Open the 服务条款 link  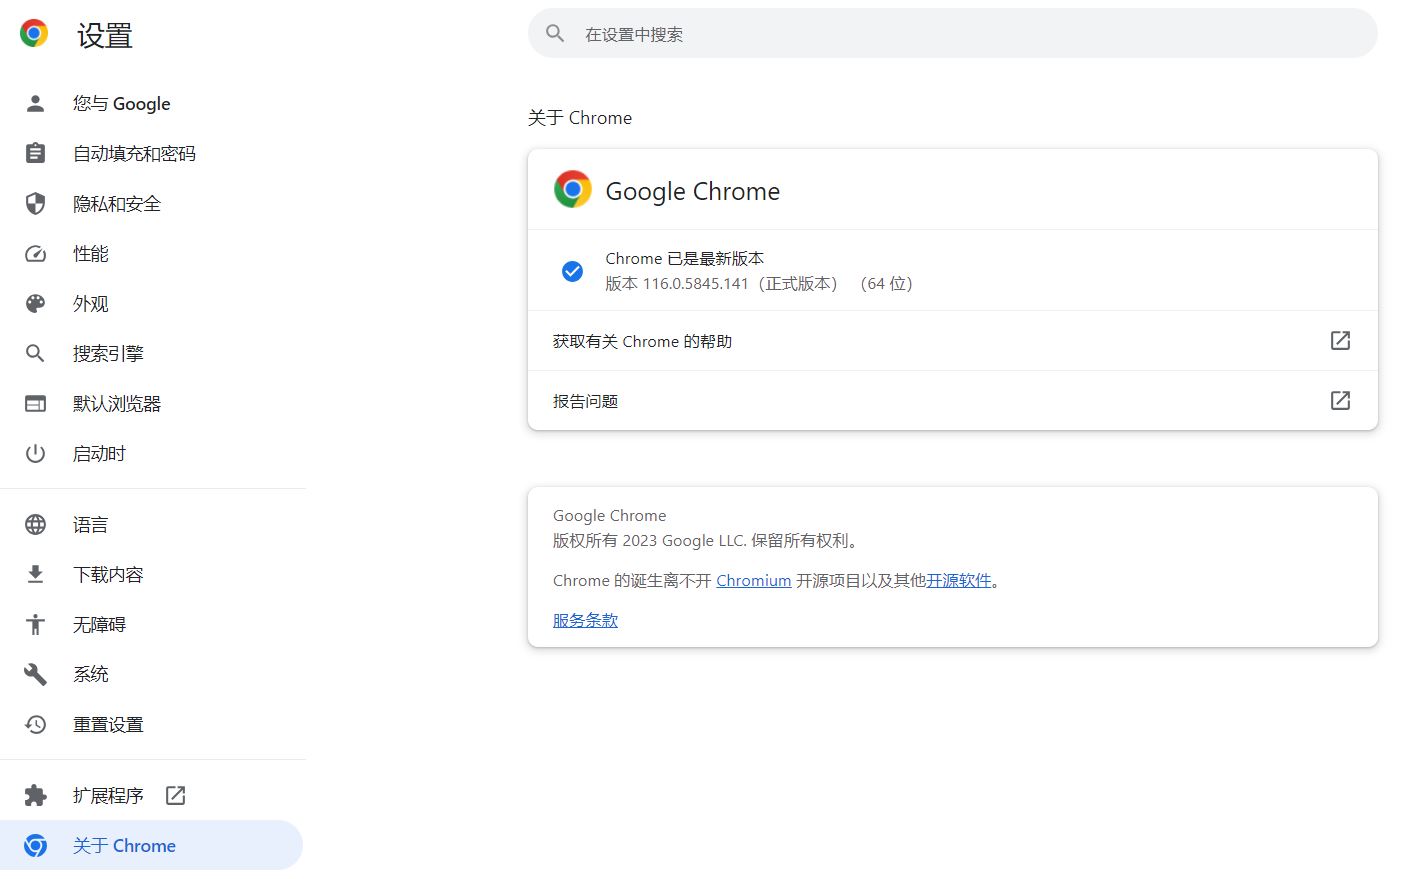[585, 620]
